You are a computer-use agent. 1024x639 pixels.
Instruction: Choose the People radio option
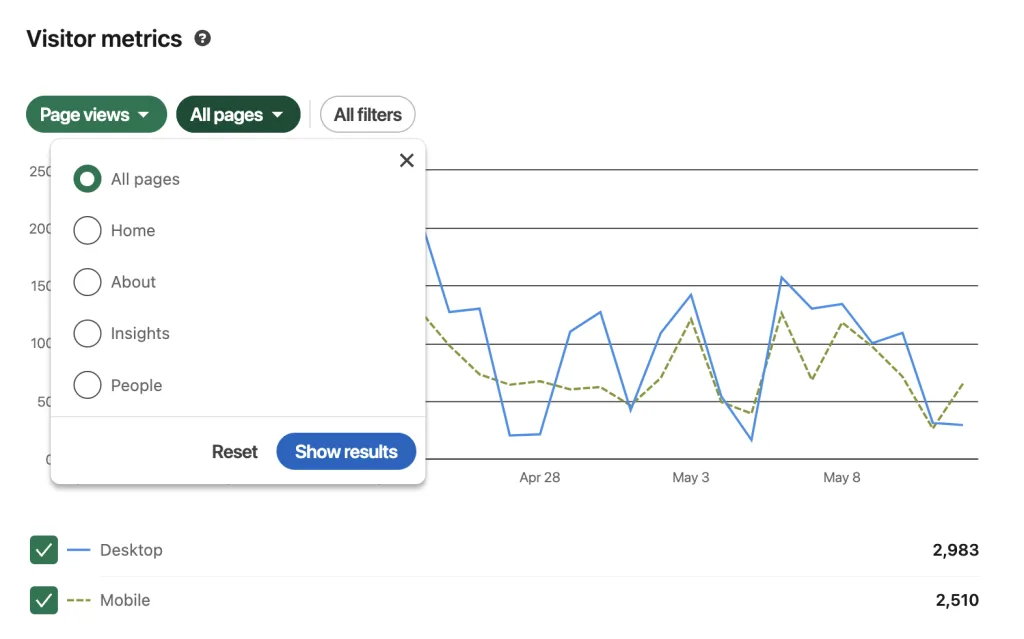[88, 385]
